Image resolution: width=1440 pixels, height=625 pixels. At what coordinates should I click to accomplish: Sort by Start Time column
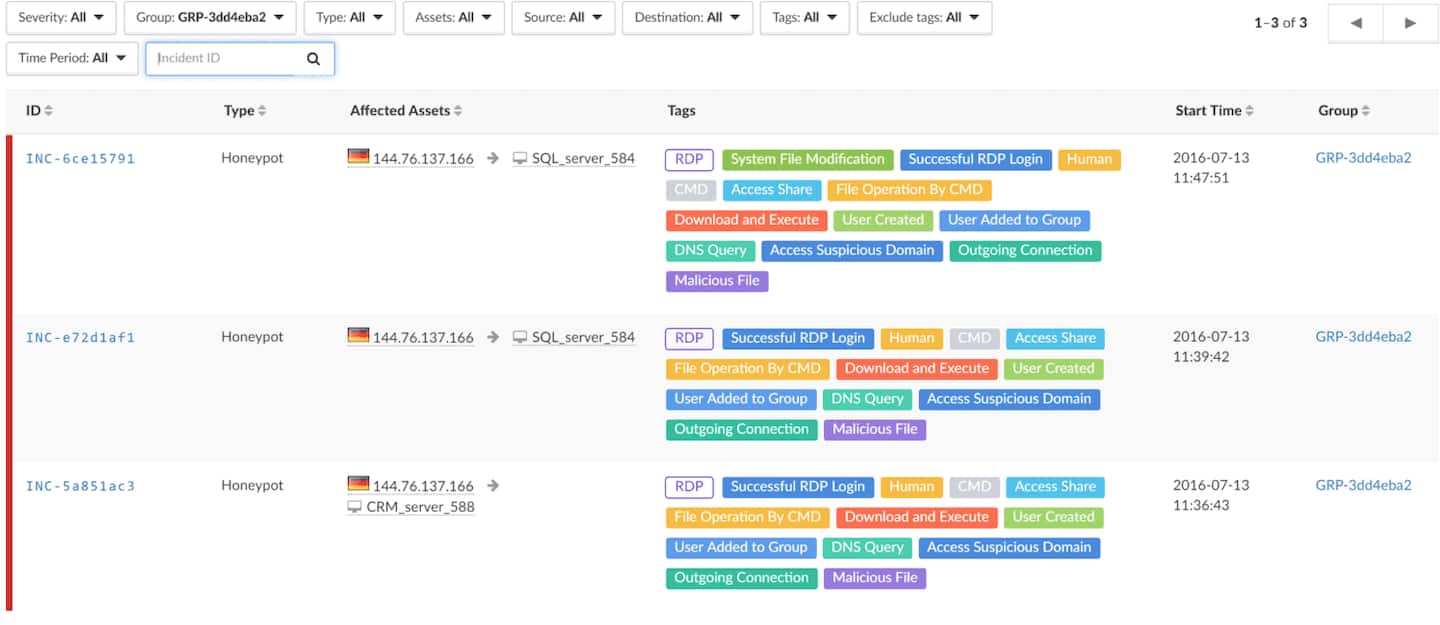pyautogui.click(x=1214, y=111)
